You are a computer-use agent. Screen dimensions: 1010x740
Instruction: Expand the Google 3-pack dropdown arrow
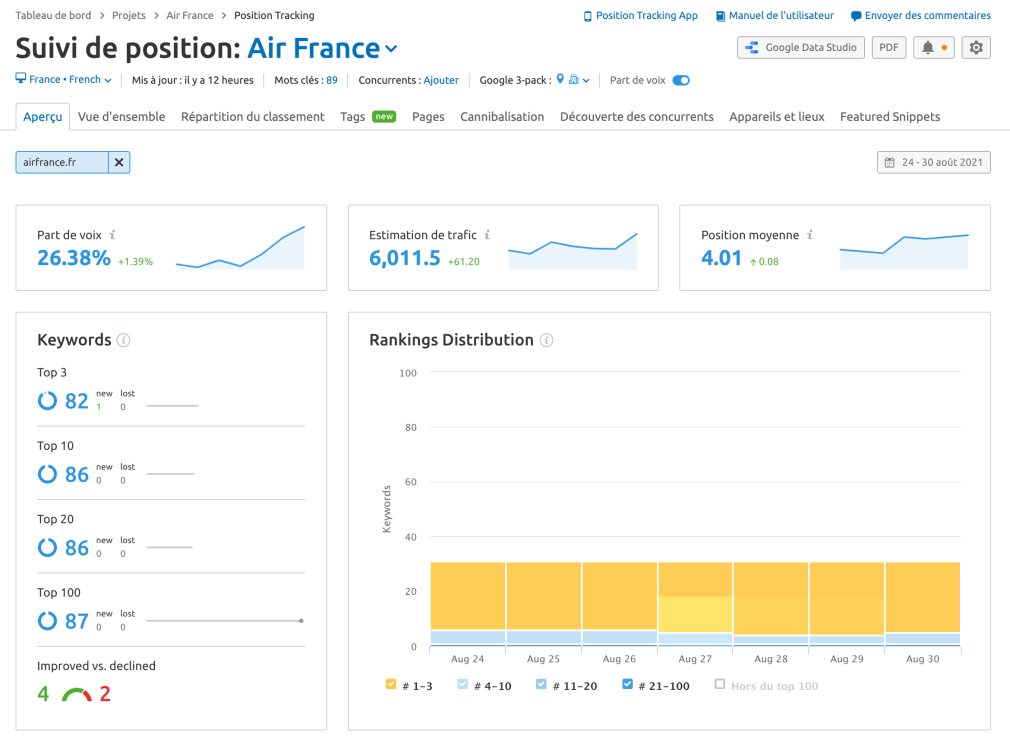(586, 81)
